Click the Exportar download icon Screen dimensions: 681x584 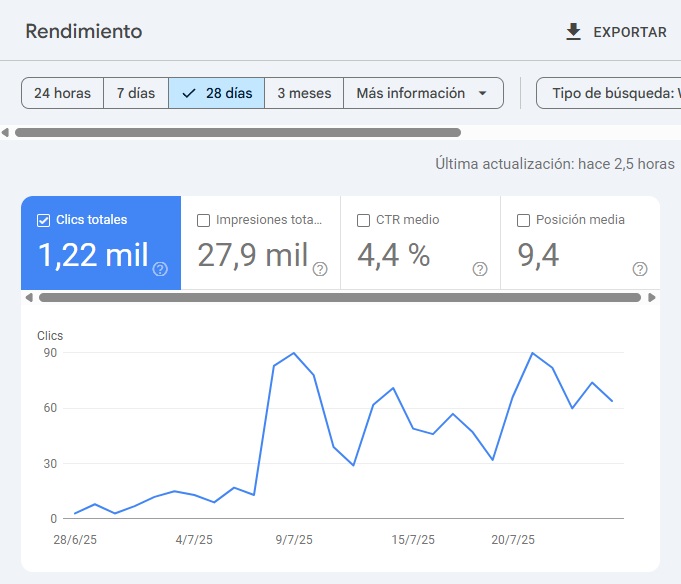[573, 32]
